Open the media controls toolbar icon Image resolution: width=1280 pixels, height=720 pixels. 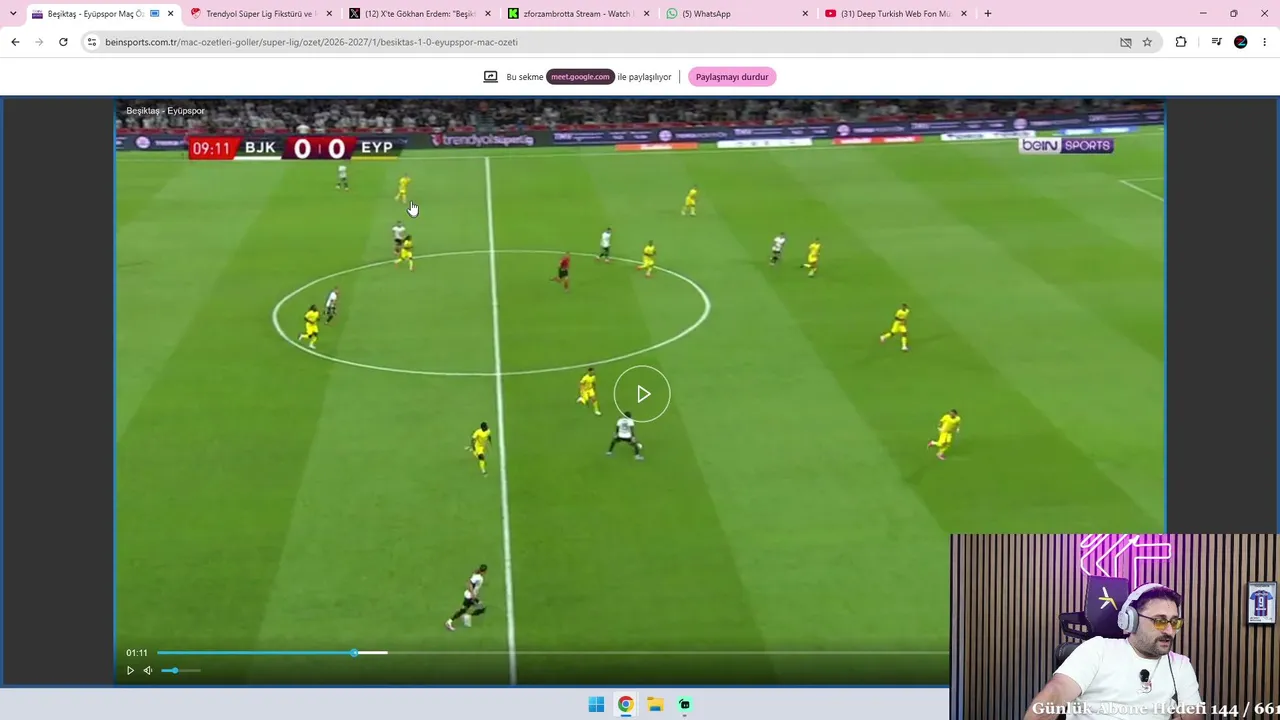[1216, 42]
